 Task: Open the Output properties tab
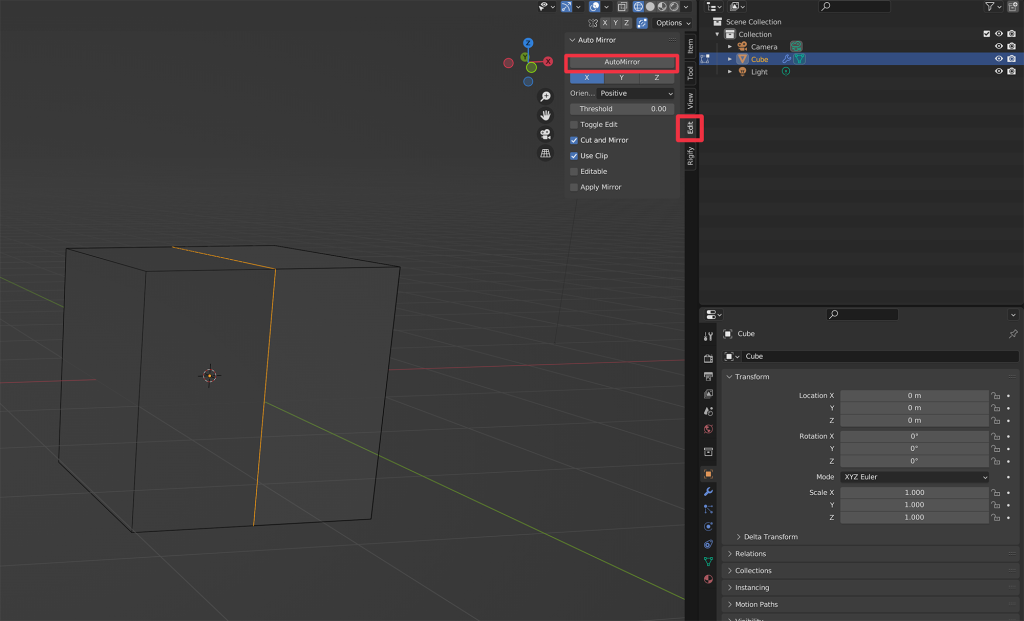click(x=709, y=376)
